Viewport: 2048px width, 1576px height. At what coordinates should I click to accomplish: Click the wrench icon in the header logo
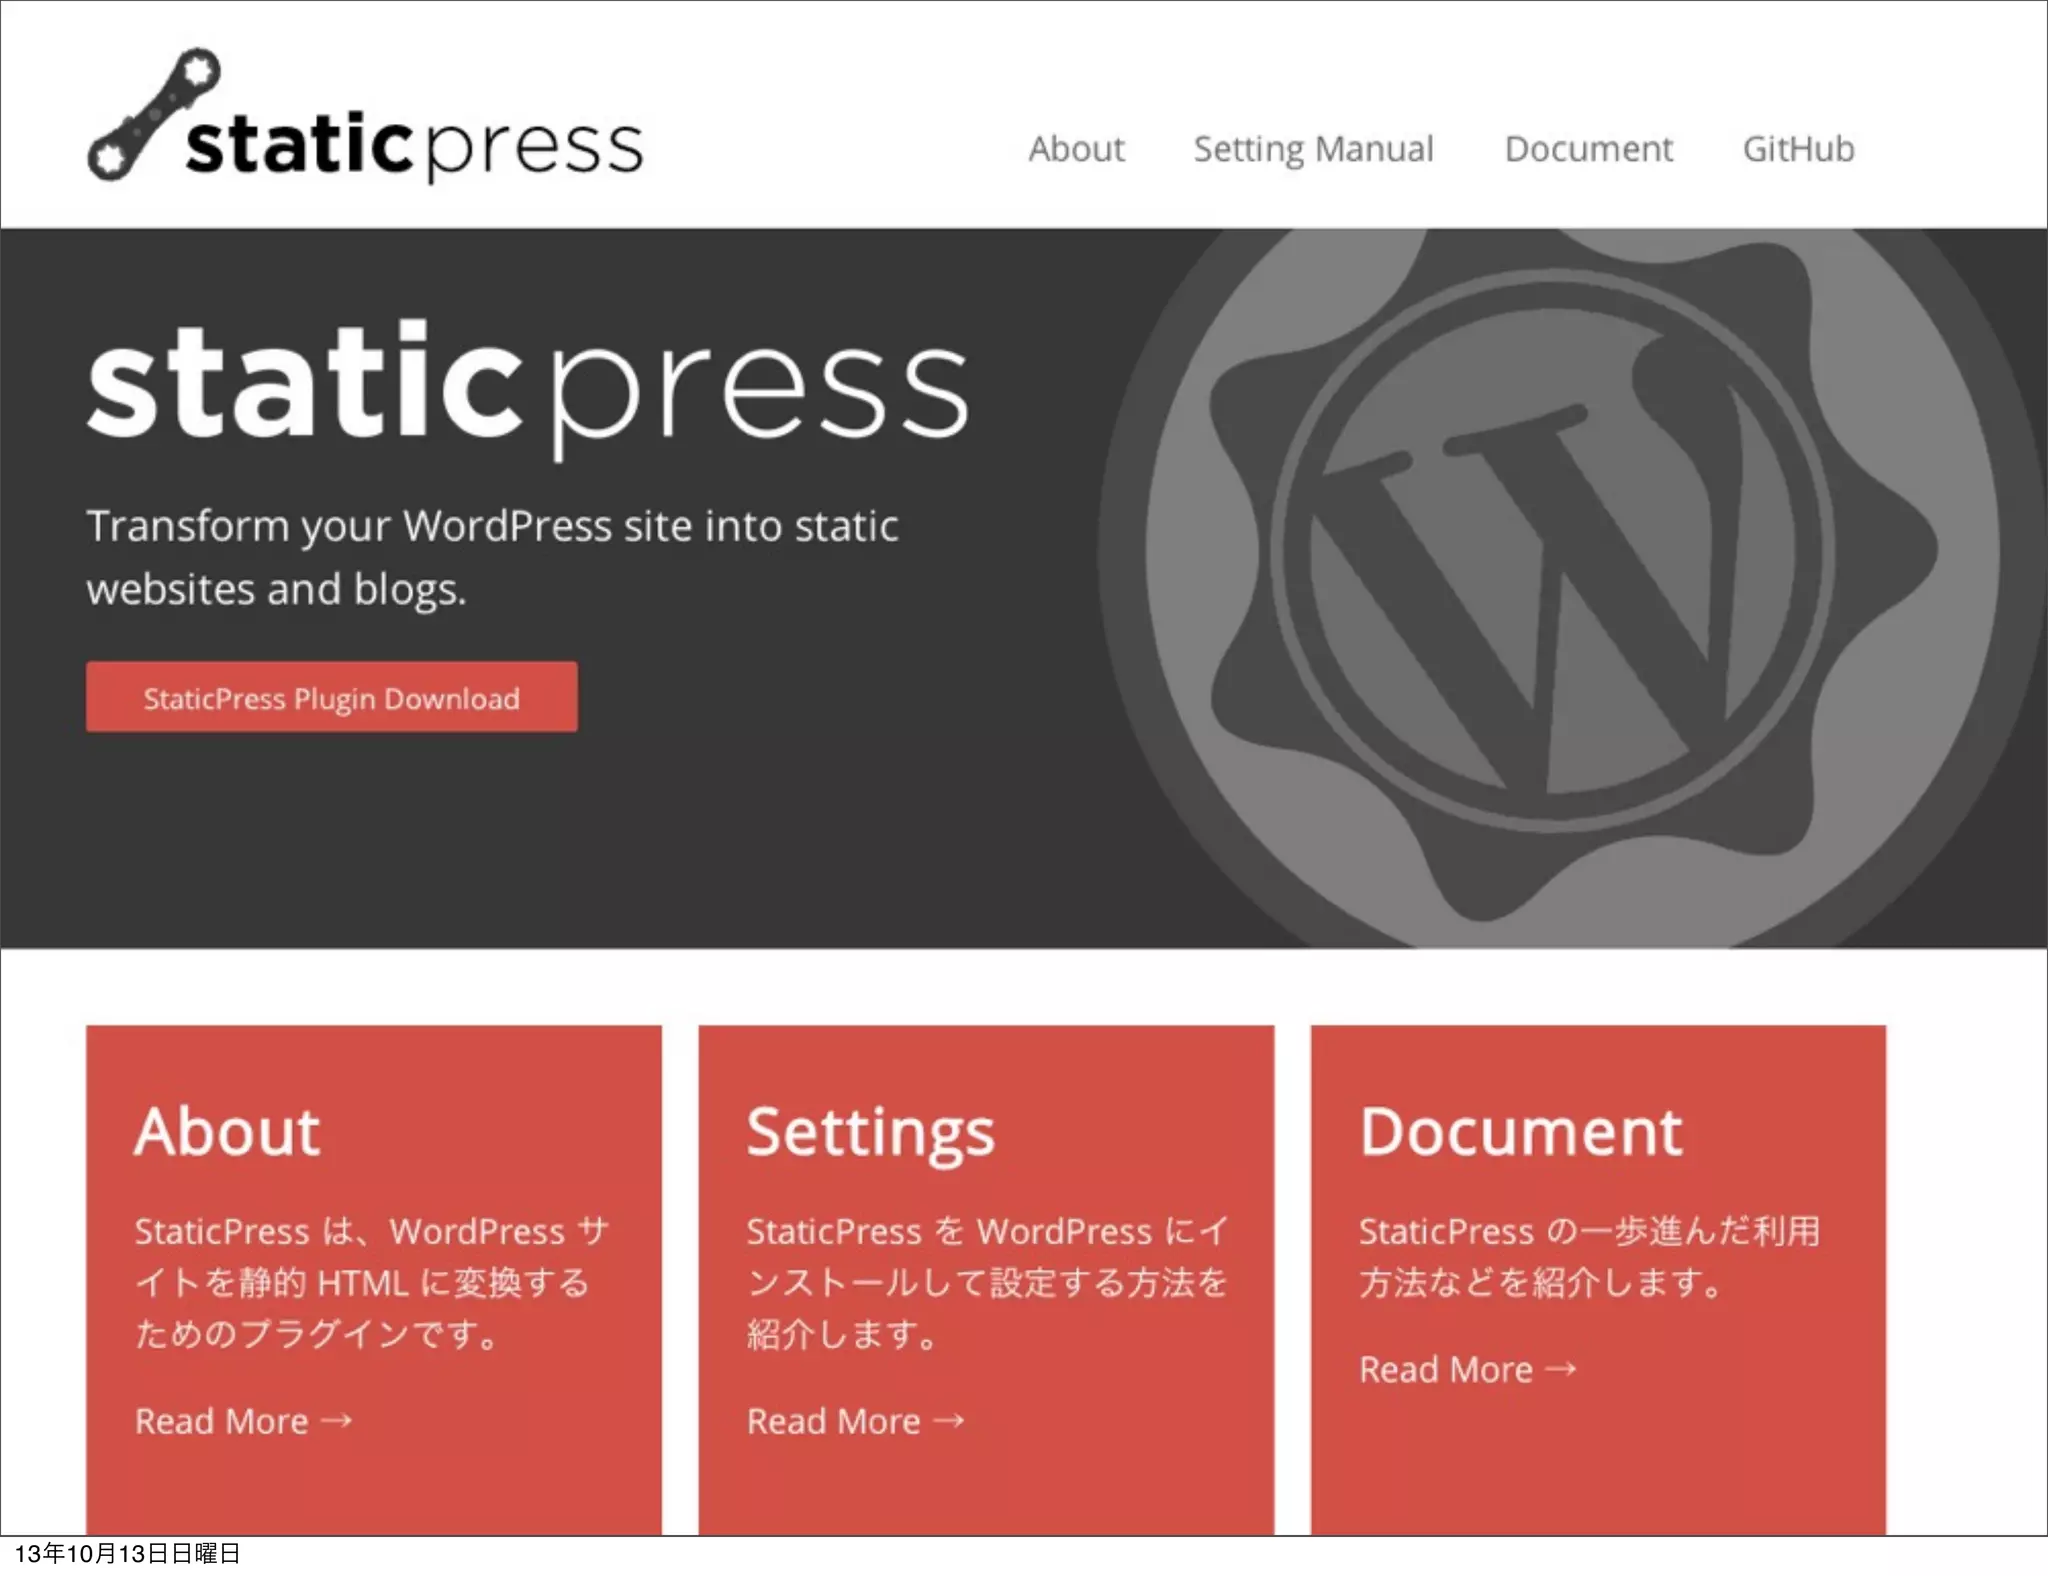pyautogui.click(x=153, y=114)
